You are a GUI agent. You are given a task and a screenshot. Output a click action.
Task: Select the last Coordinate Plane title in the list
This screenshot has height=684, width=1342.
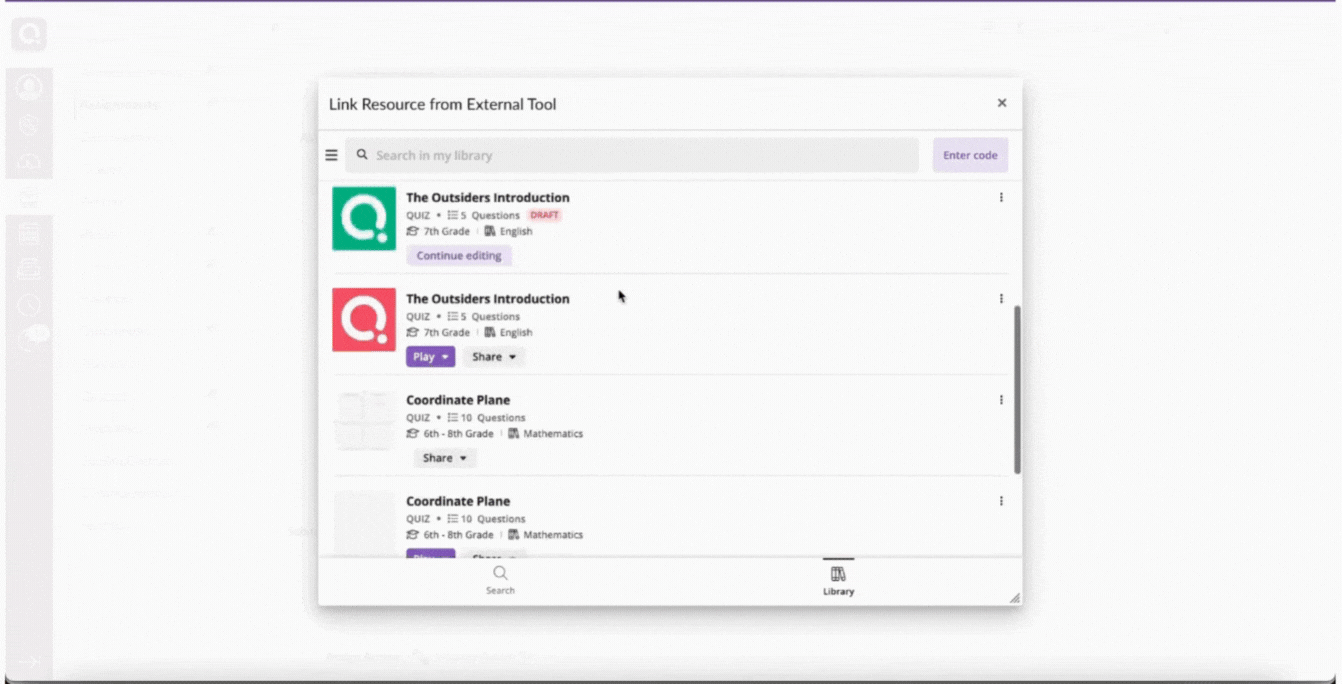click(x=458, y=501)
